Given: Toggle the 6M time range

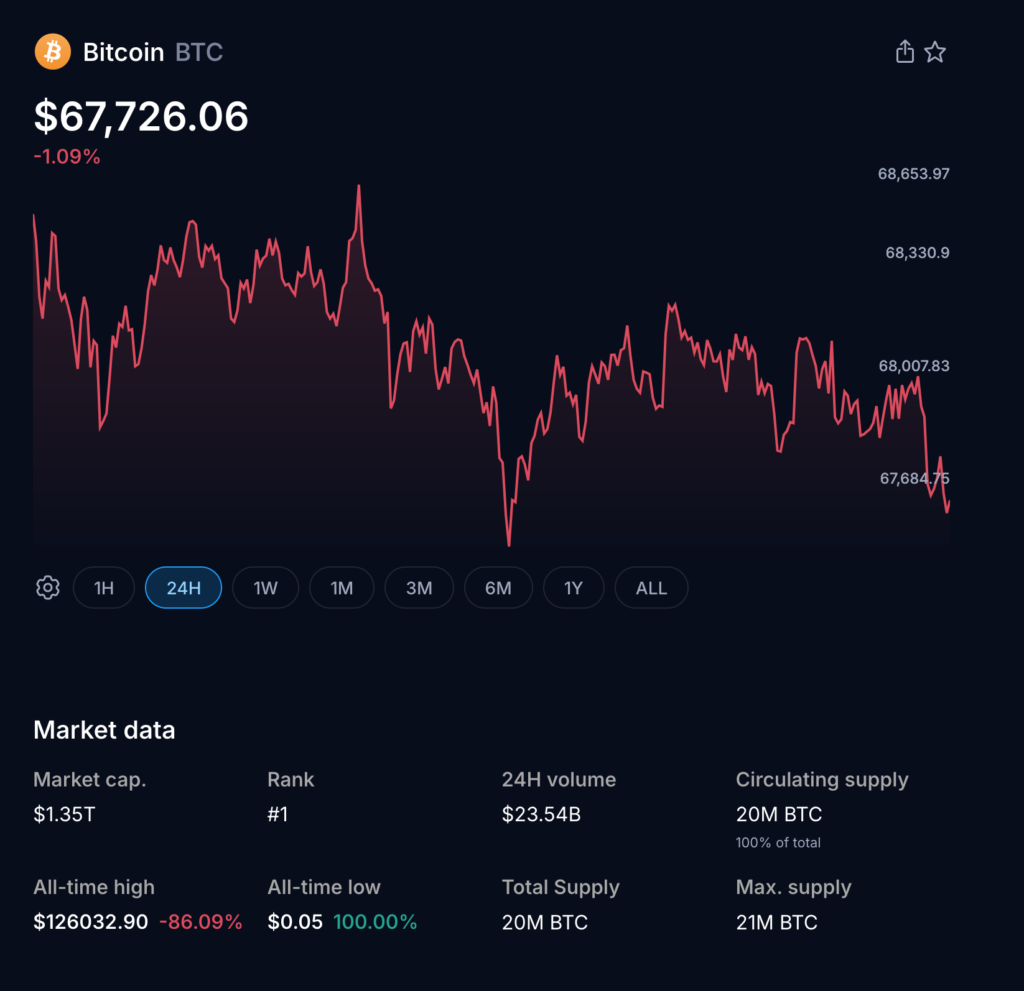Looking at the screenshot, I should (498, 588).
